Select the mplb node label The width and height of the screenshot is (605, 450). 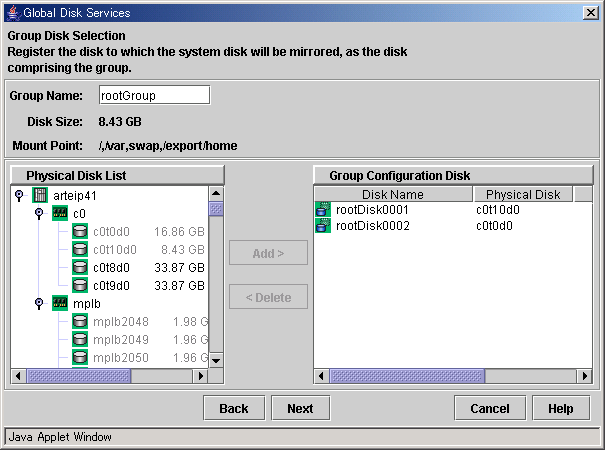click(x=87, y=304)
